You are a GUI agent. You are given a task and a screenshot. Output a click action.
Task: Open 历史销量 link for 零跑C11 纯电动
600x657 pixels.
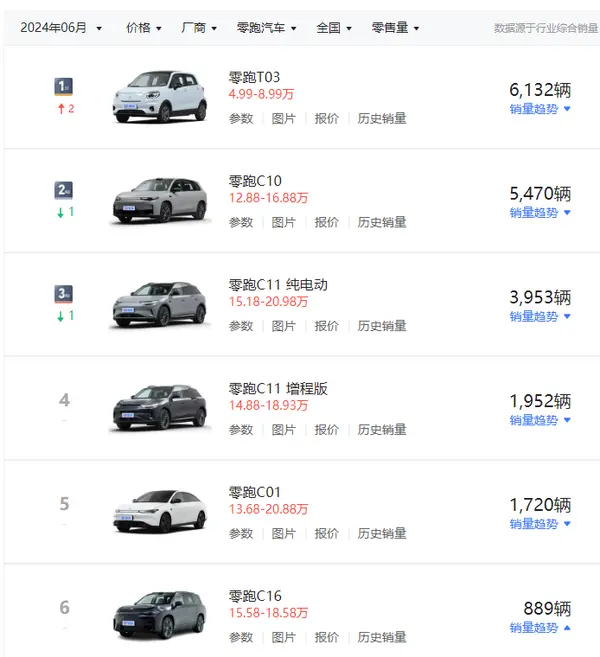tap(382, 326)
